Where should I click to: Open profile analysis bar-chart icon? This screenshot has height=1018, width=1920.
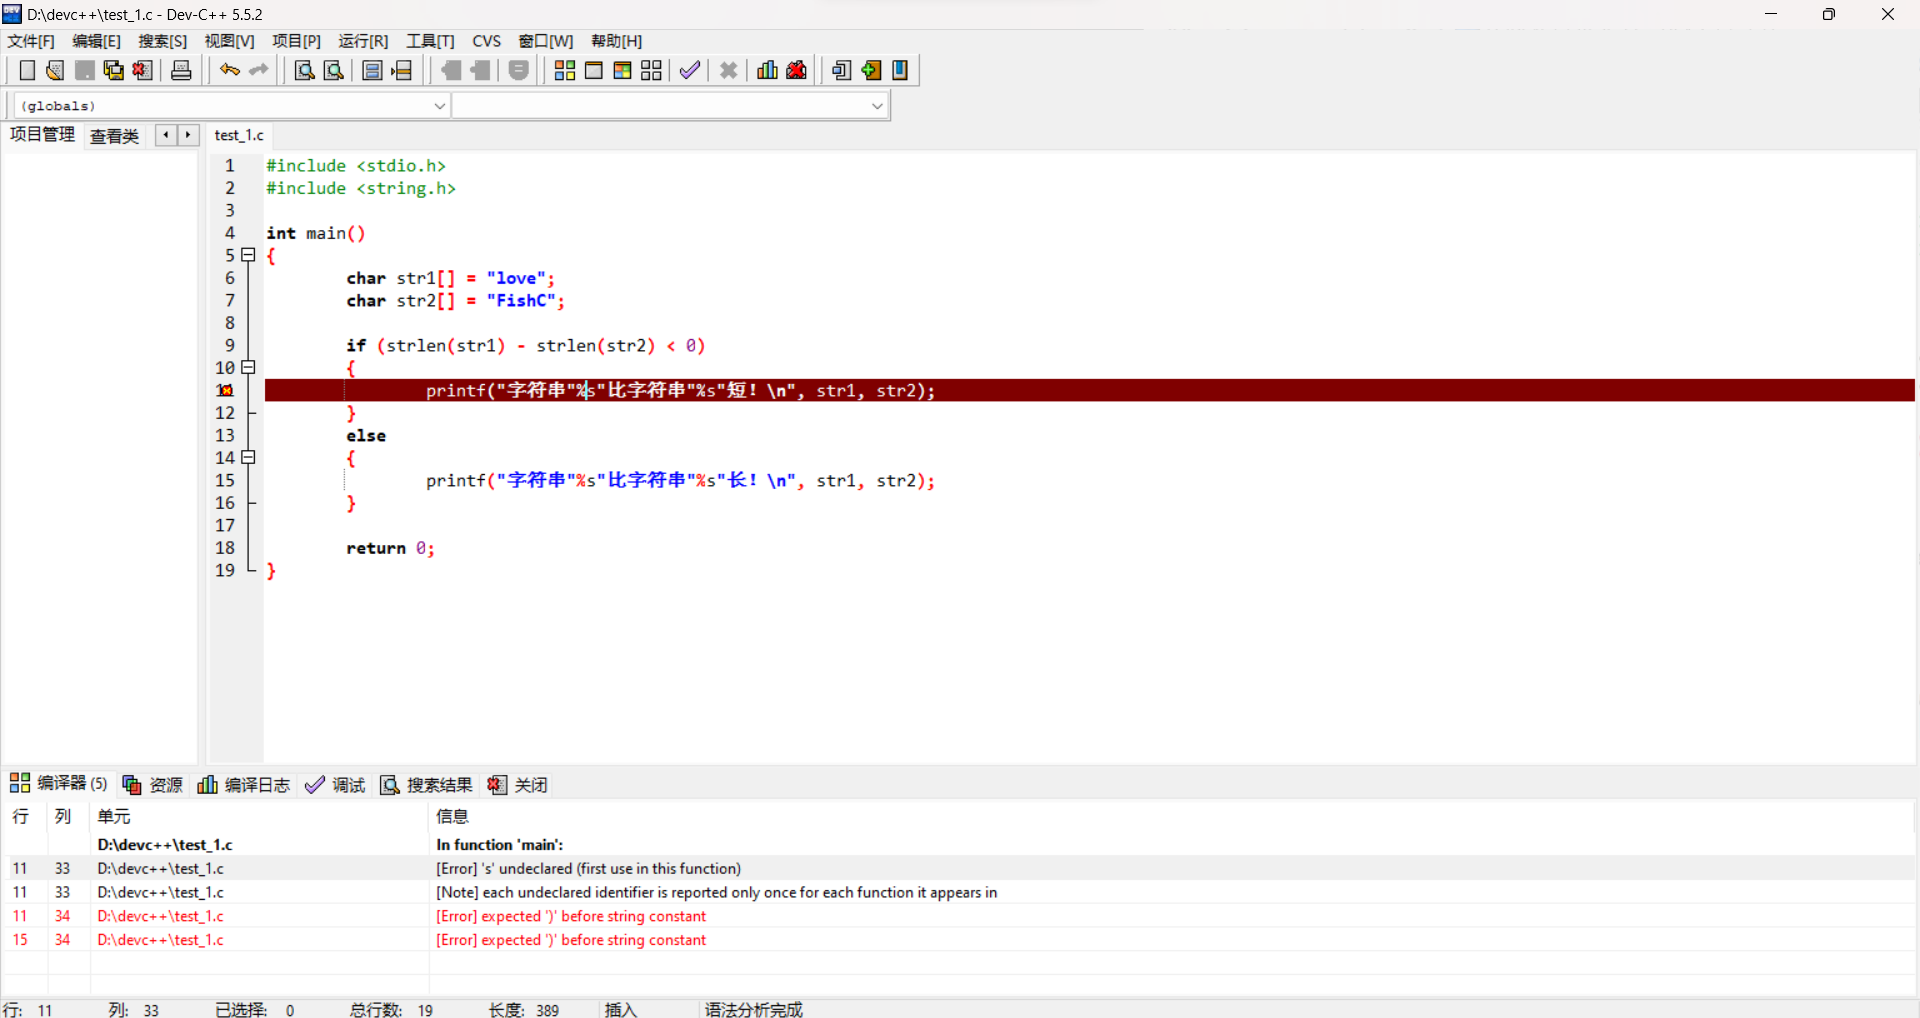767,70
